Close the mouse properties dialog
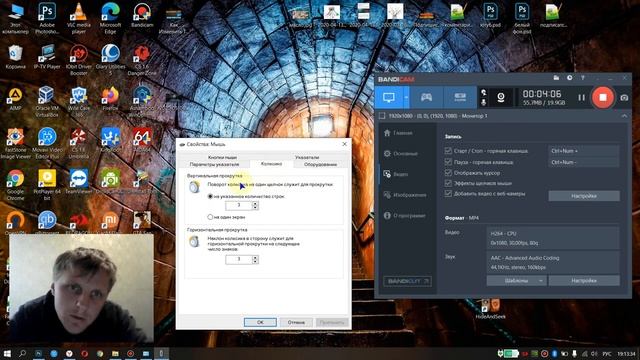Viewport: 640px width, 360px height. coord(344,144)
